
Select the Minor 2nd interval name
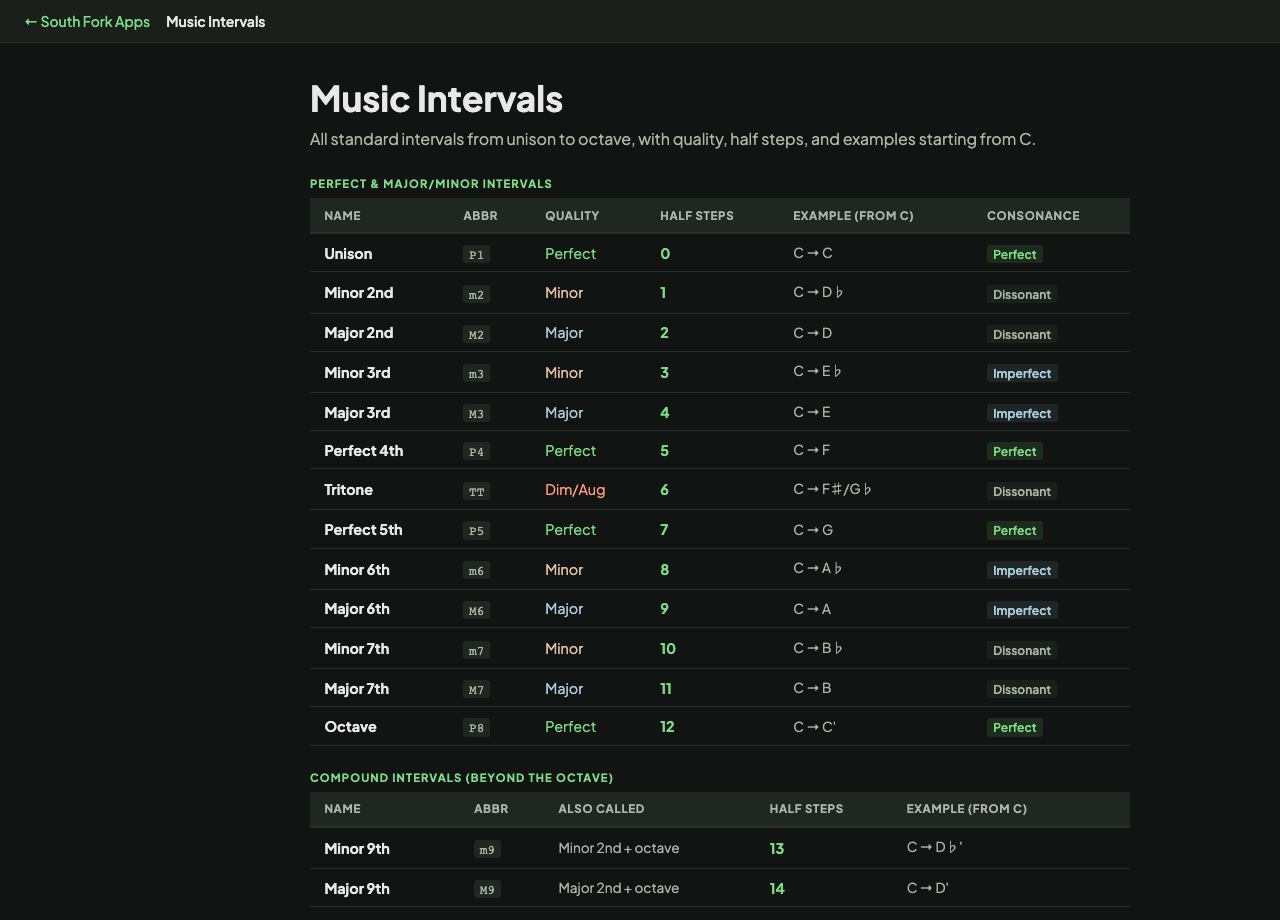point(359,293)
